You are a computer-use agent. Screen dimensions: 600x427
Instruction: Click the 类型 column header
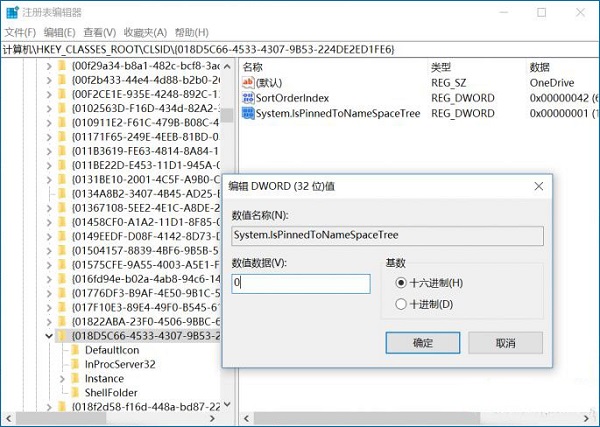[x=441, y=67]
